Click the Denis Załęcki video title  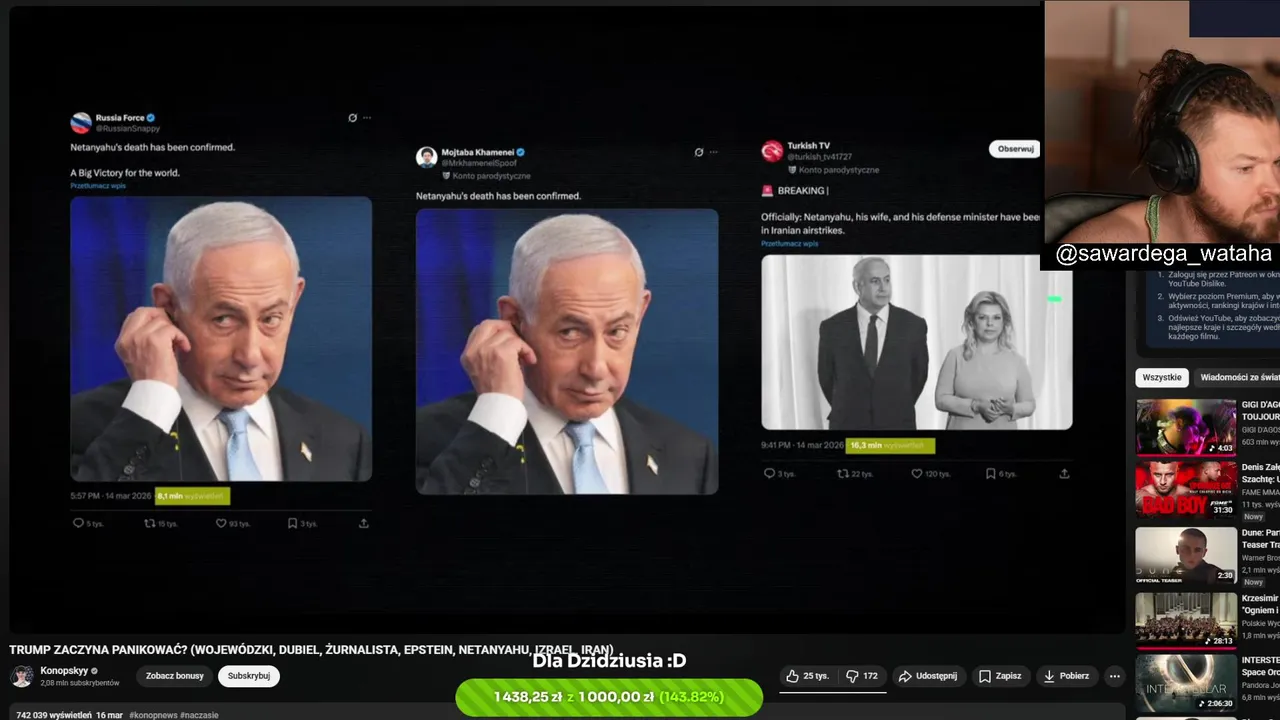click(x=1261, y=473)
